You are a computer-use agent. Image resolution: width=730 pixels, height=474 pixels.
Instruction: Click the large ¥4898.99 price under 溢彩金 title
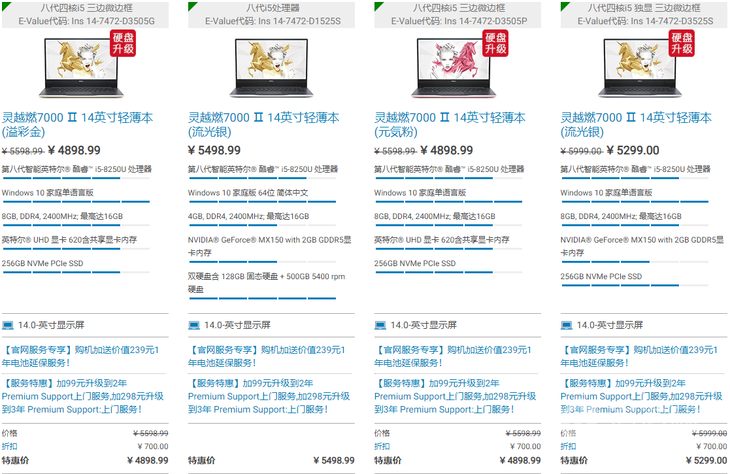[x=74, y=150]
